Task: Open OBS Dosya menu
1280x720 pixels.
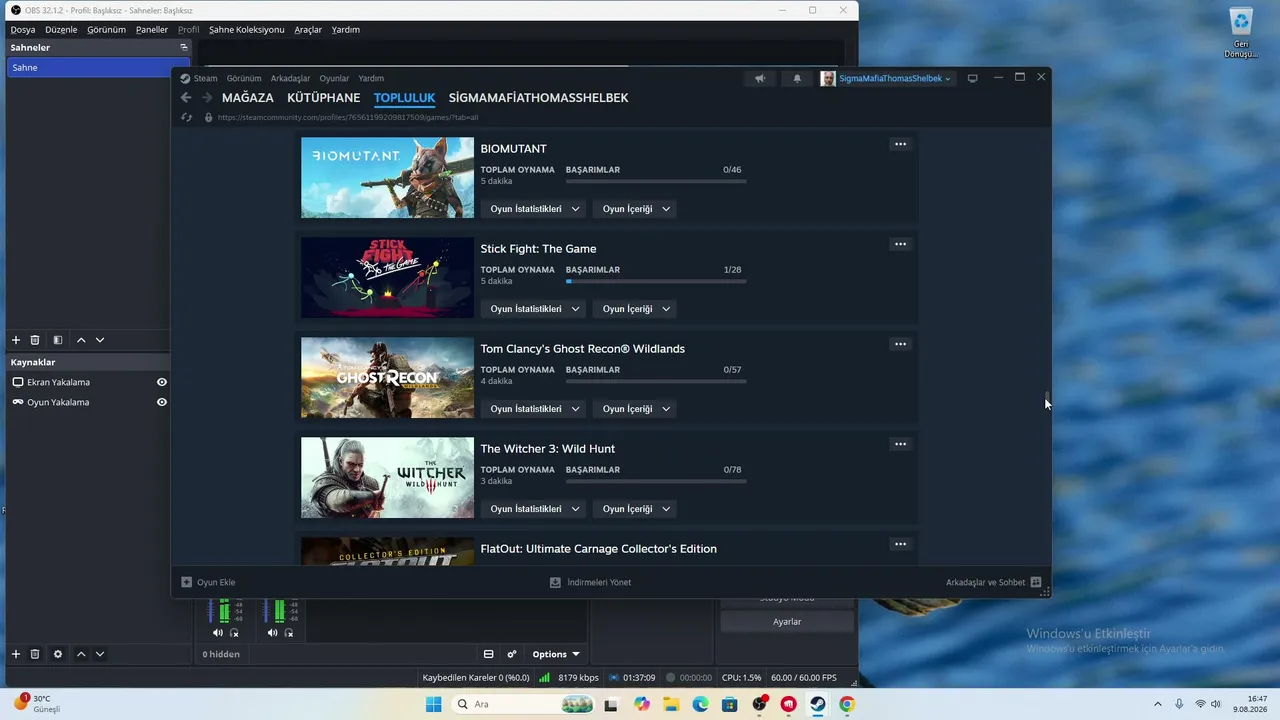Action: 22,30
